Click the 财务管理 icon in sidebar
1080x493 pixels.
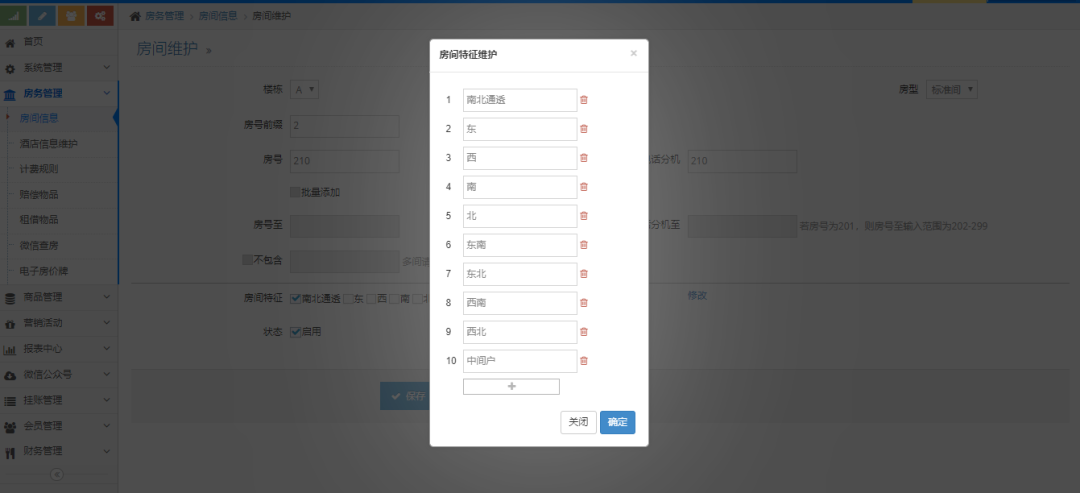[x=10, y=452]
